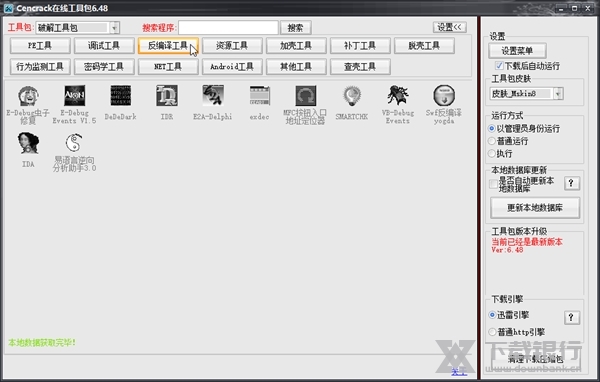Switch to 加壳工具 category
Image resolution: width=600 pixels, height=382 pixels.
click(296, 46)
